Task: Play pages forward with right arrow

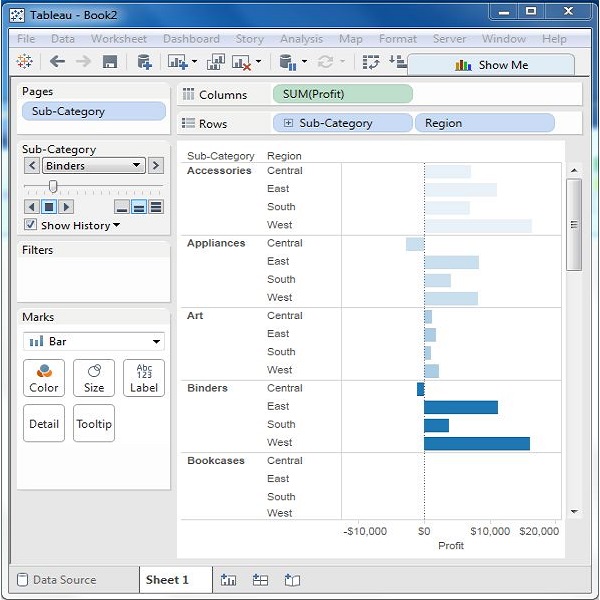Action: 66,207
